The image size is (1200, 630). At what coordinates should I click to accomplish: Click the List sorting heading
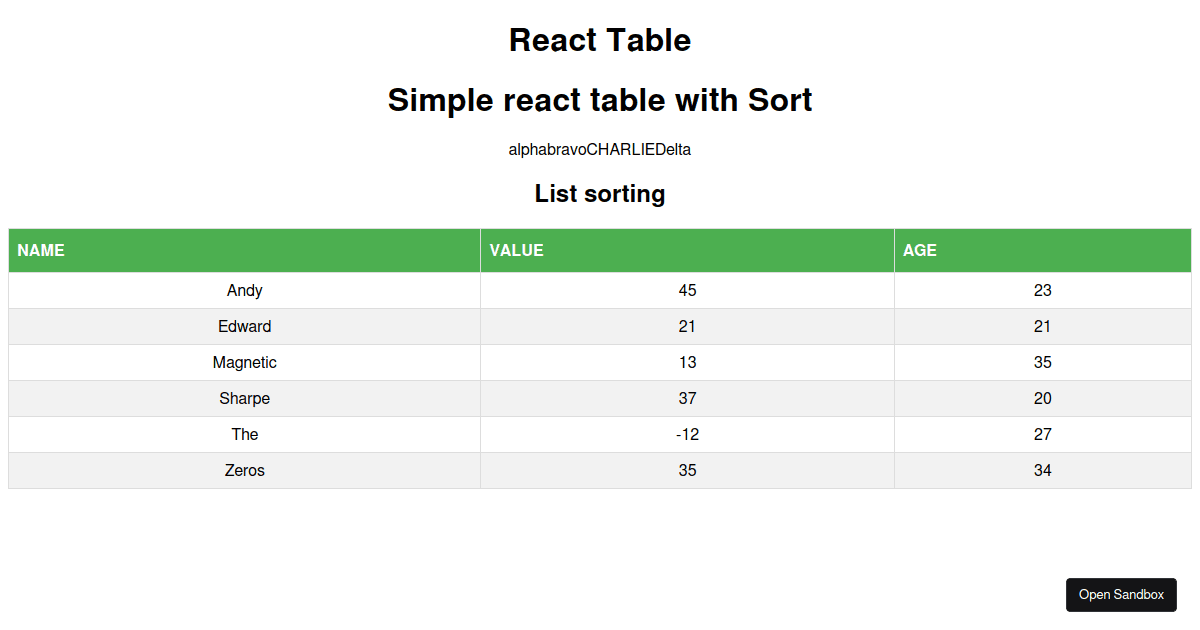[599, 194]
